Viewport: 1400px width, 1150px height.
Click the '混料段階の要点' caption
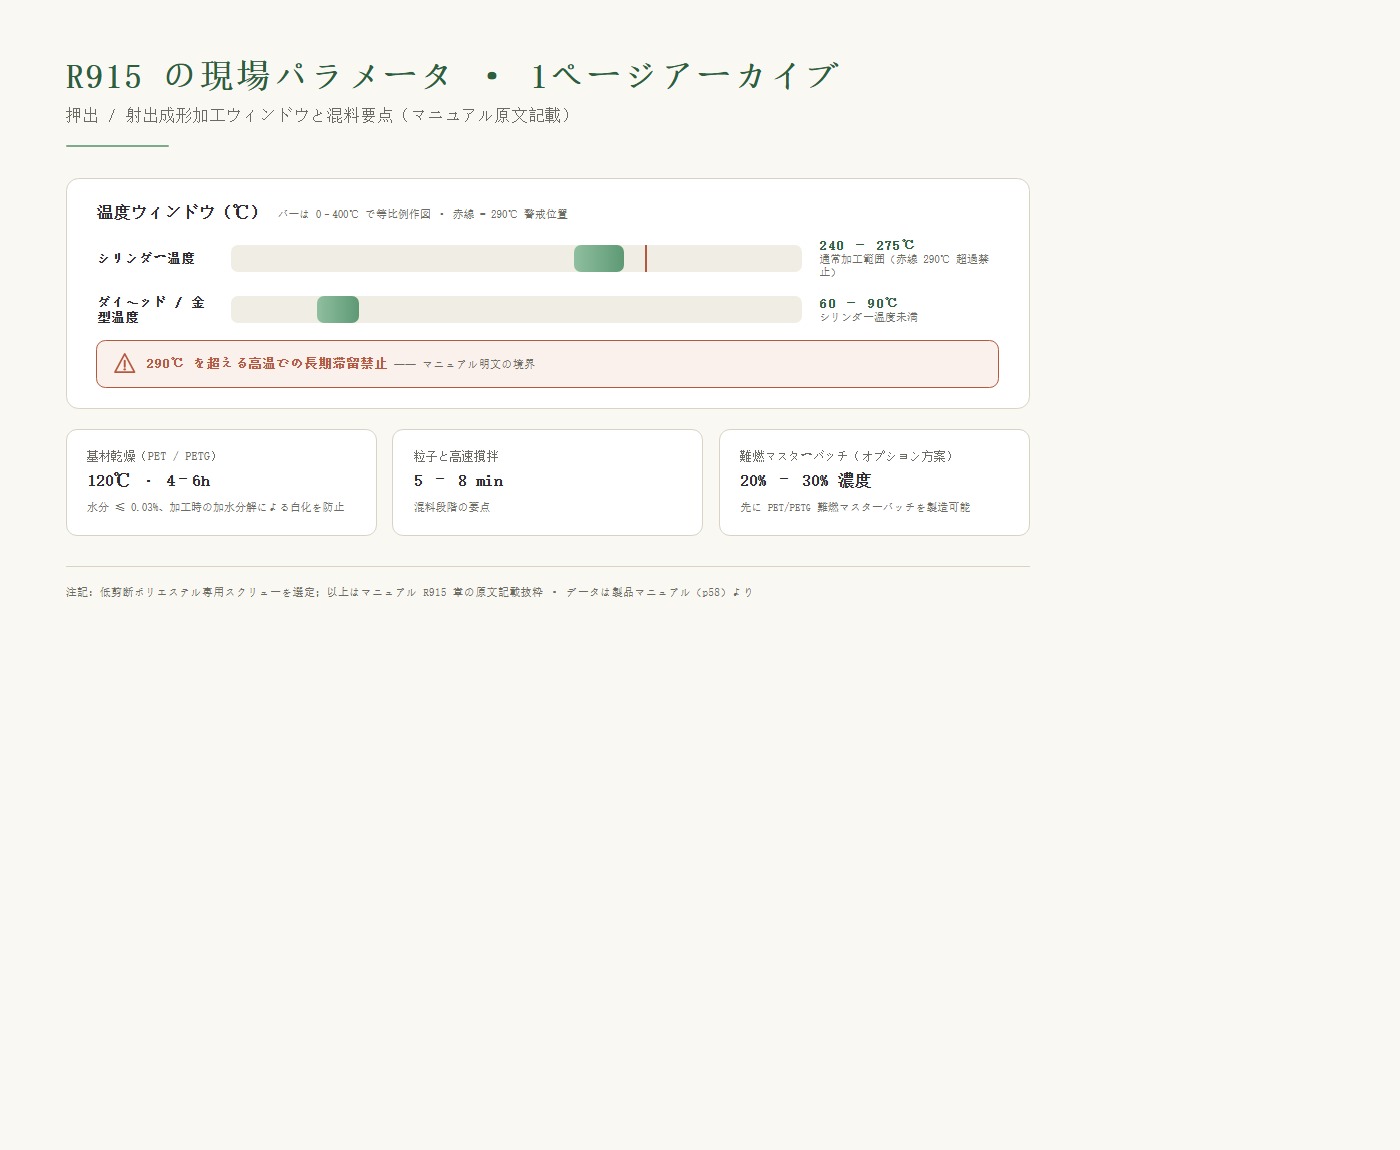[452, 507]
